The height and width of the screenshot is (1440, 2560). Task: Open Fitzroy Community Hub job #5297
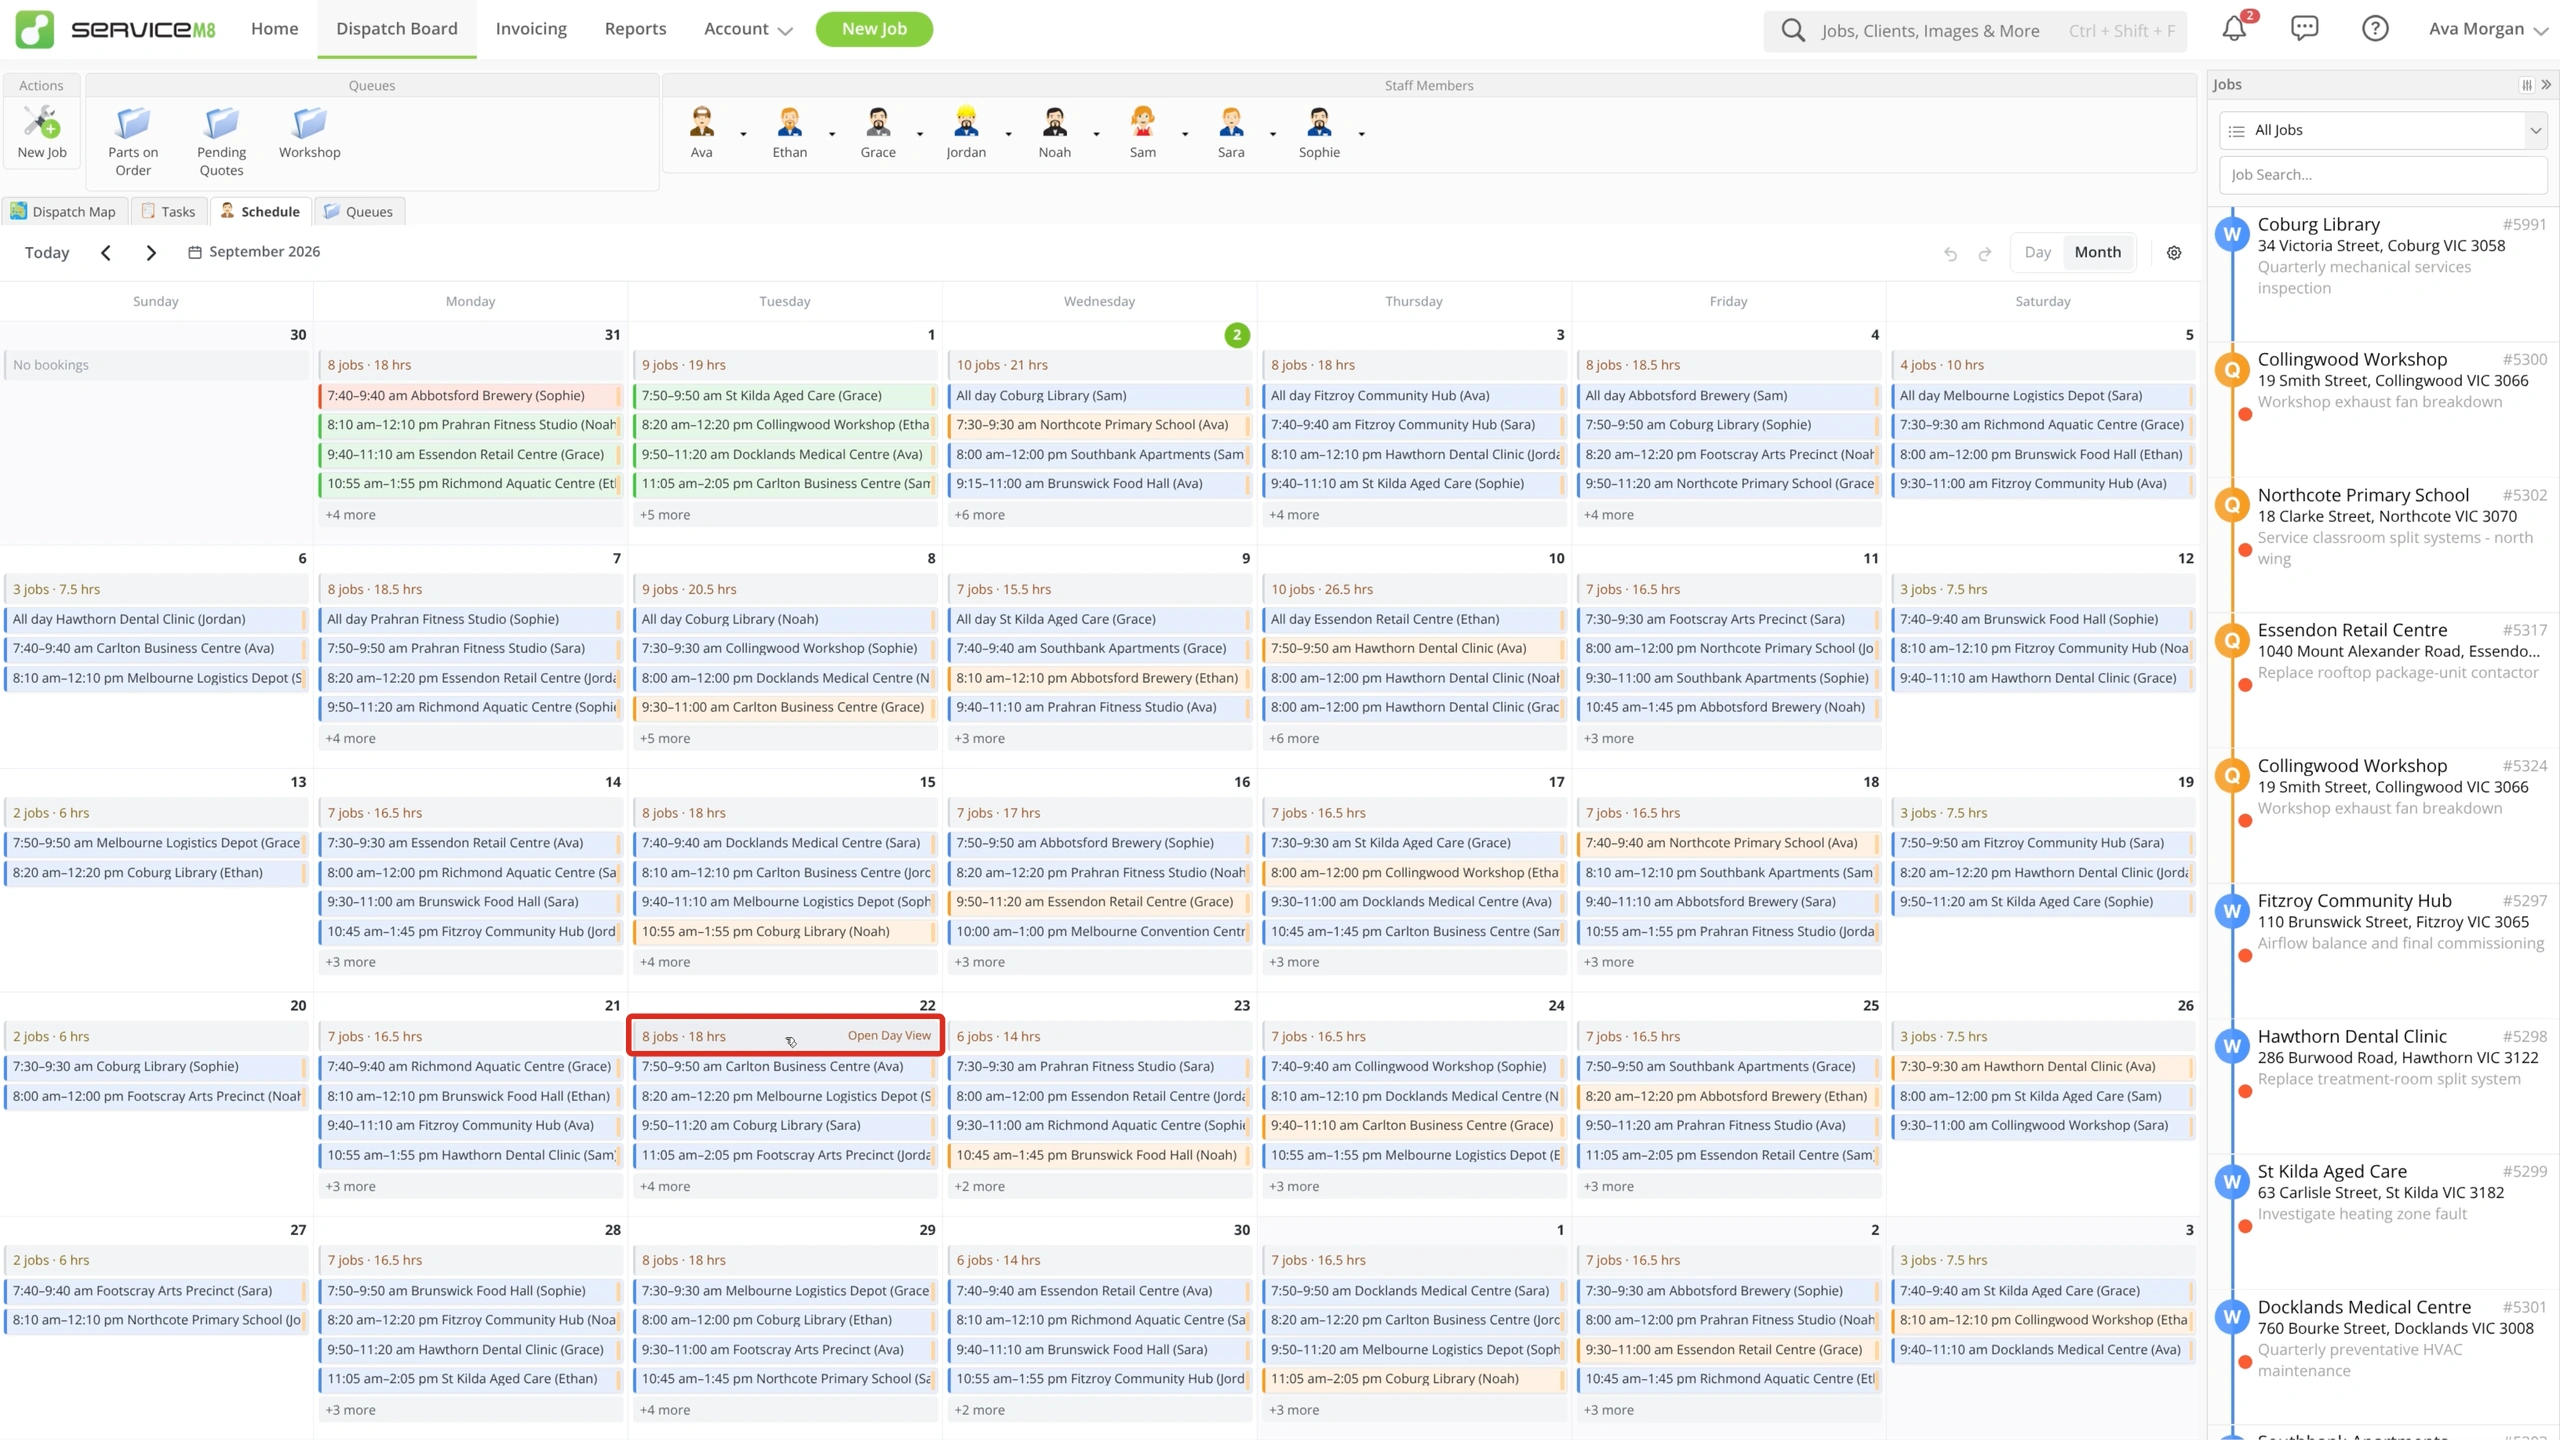pyautogui.click(x=2383, y=950)
